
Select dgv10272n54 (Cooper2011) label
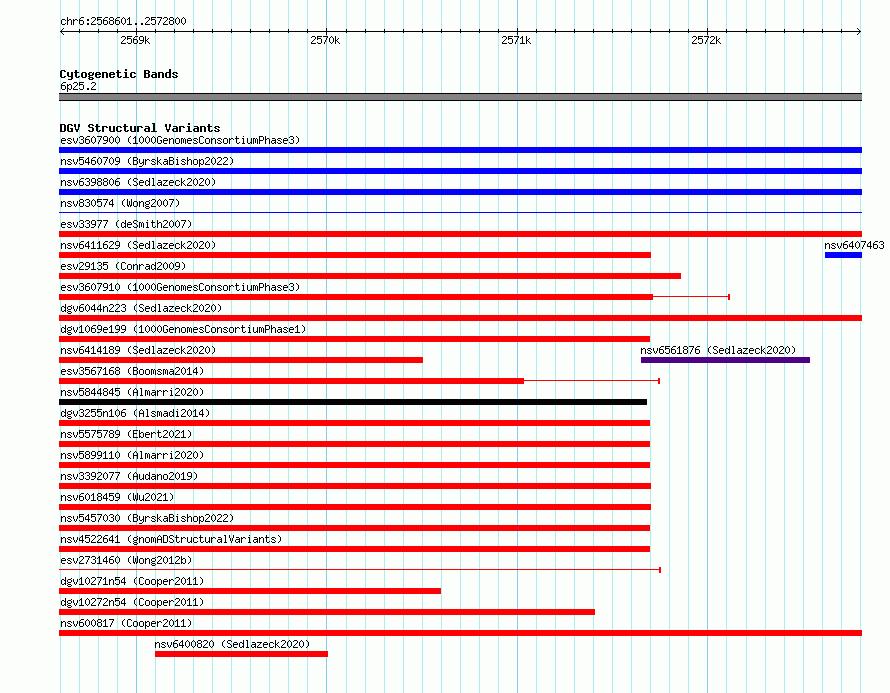pyautogui.click(x=132, y=602)
